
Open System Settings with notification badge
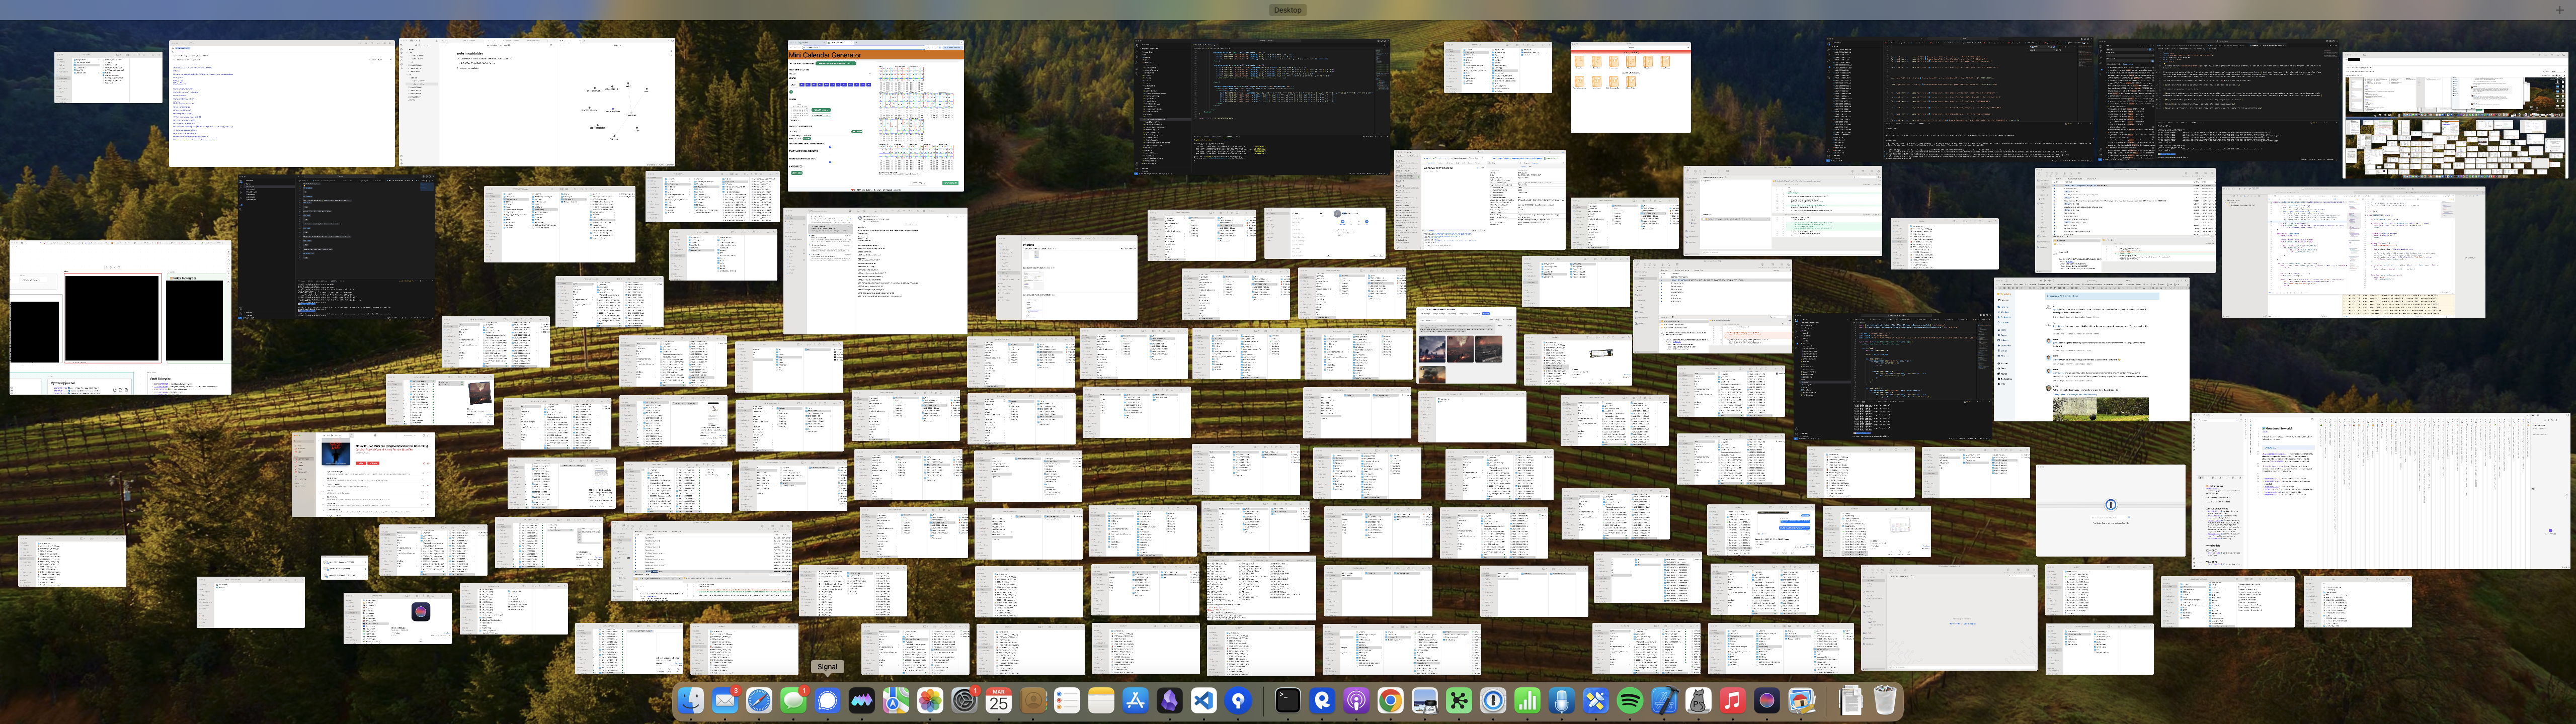[964, 701]
